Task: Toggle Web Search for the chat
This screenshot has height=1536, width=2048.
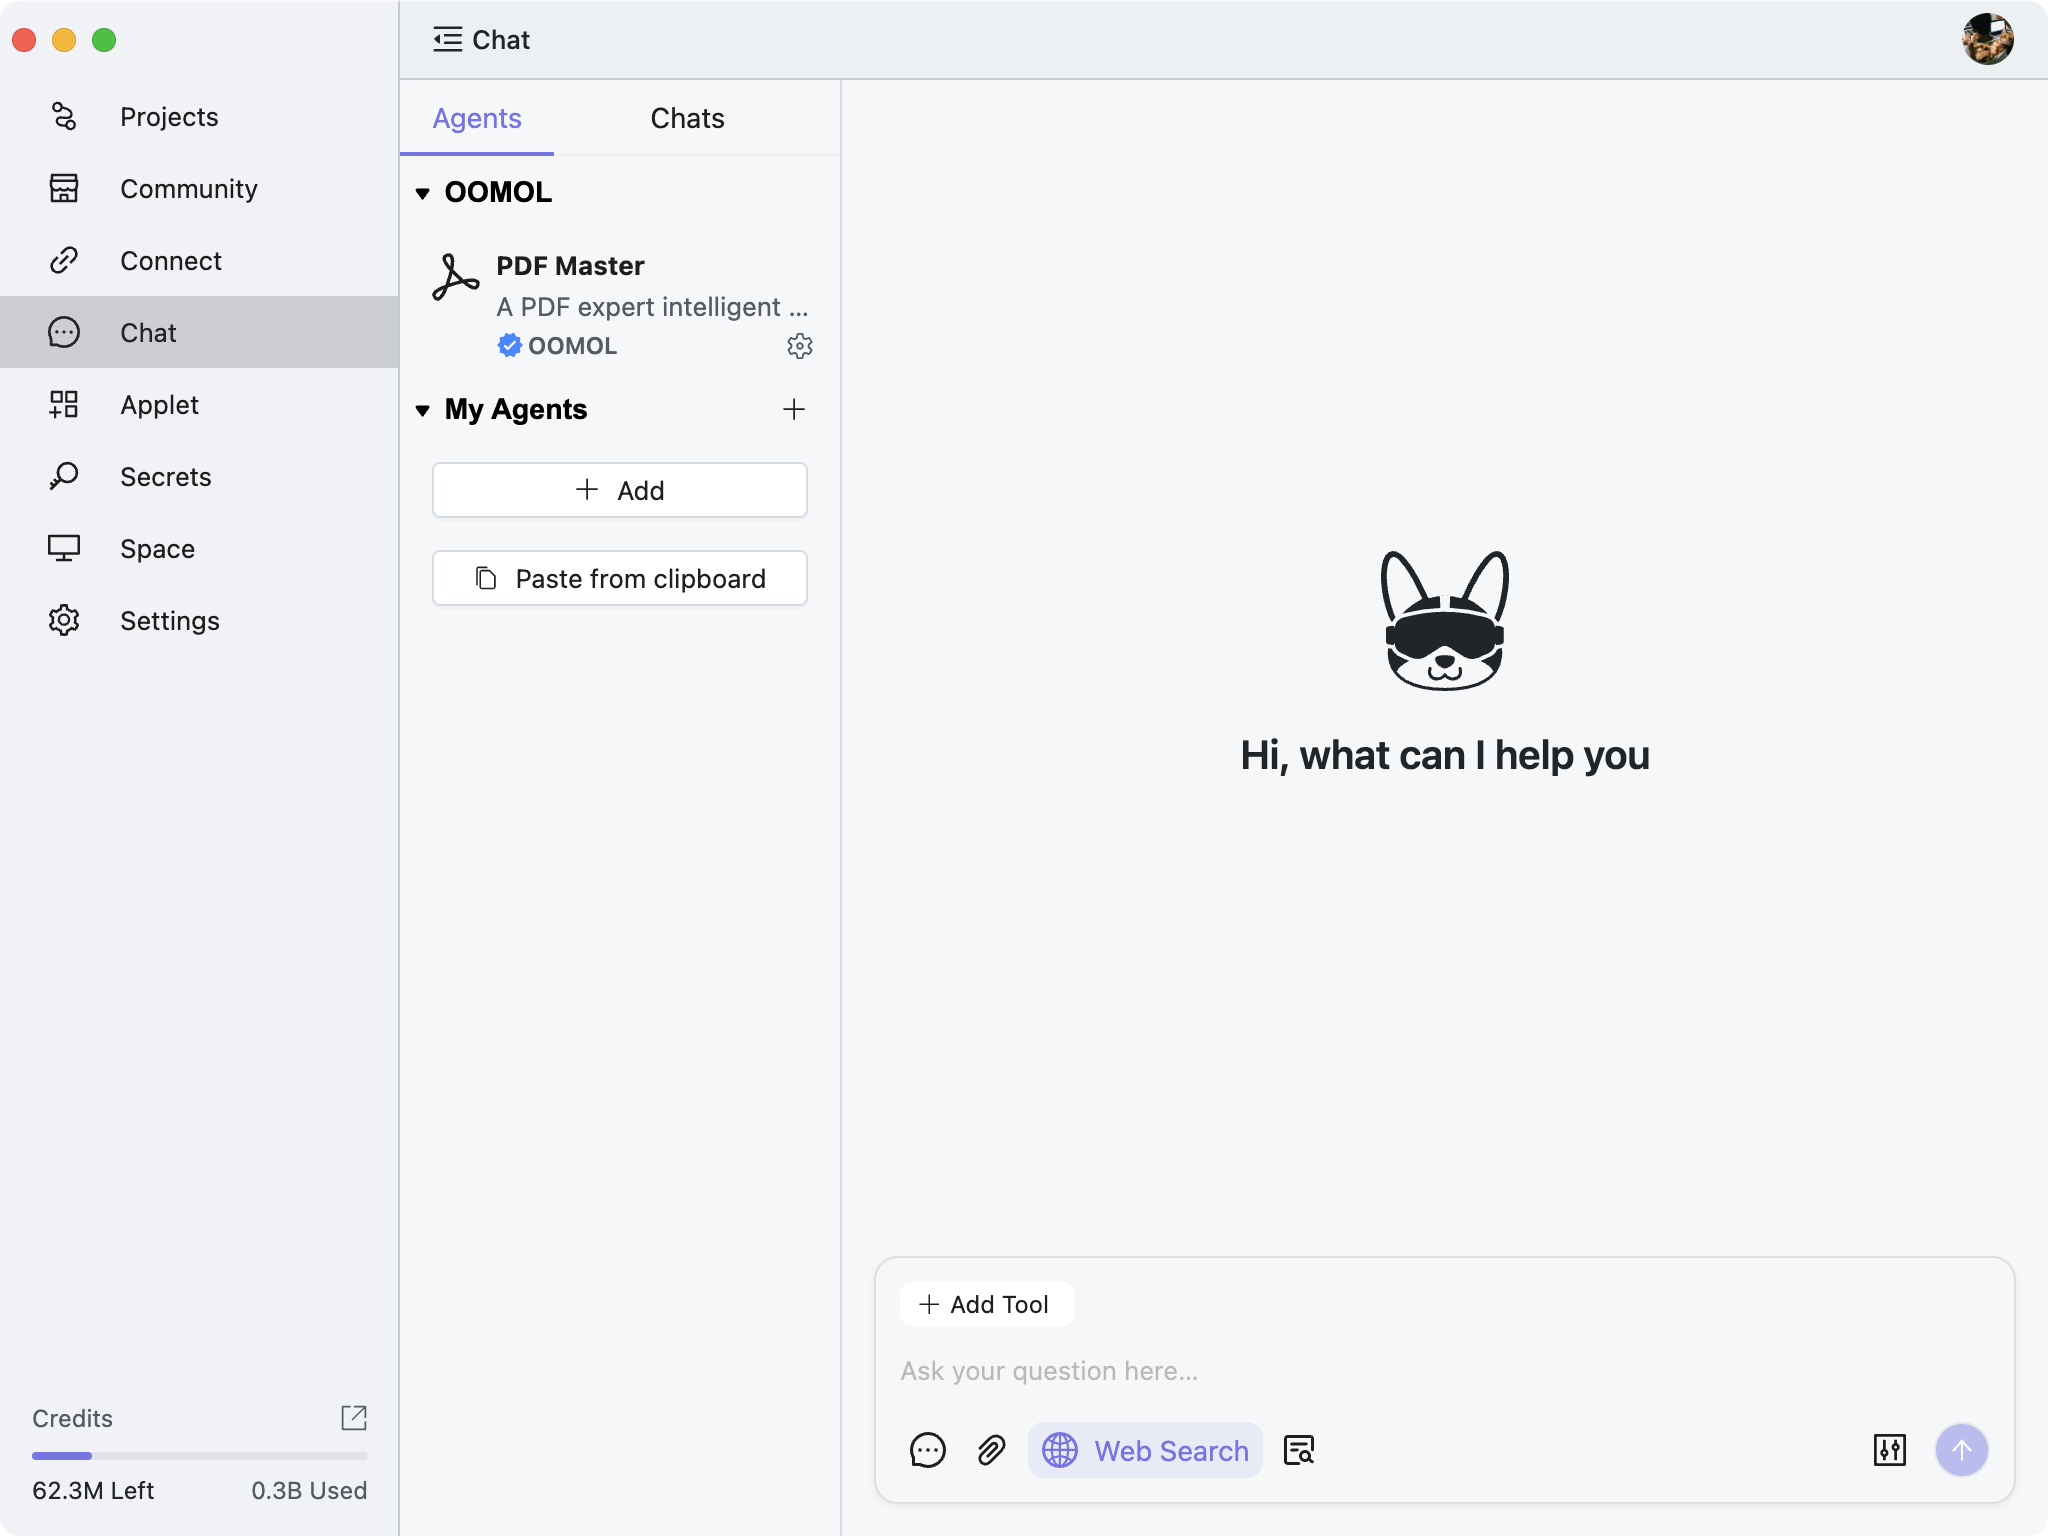Action: 1144,1449
